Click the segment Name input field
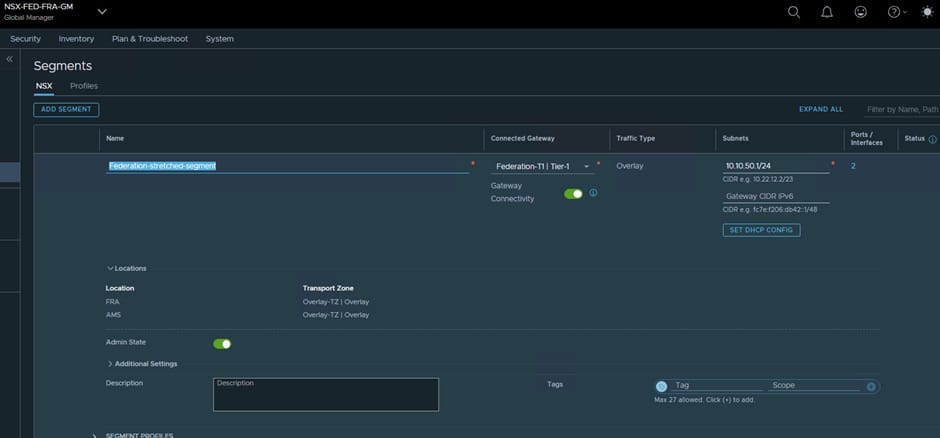 (288, 166)
